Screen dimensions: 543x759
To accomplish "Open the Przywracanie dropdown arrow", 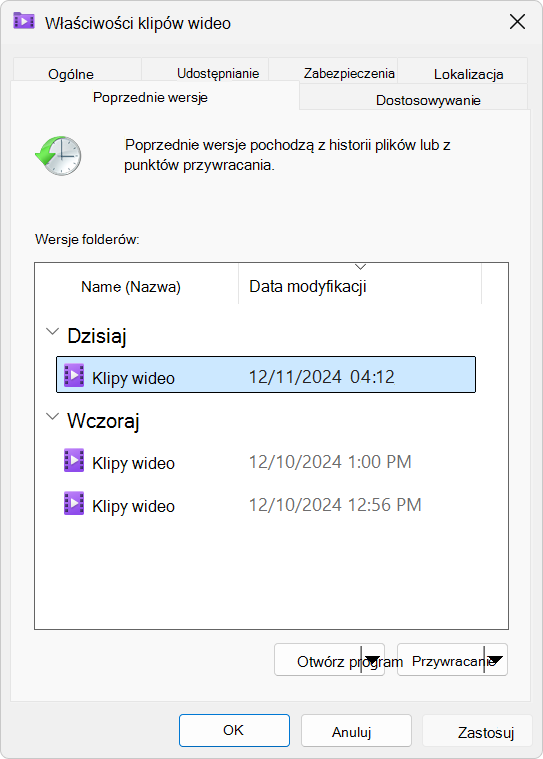I will pos(495,659).
